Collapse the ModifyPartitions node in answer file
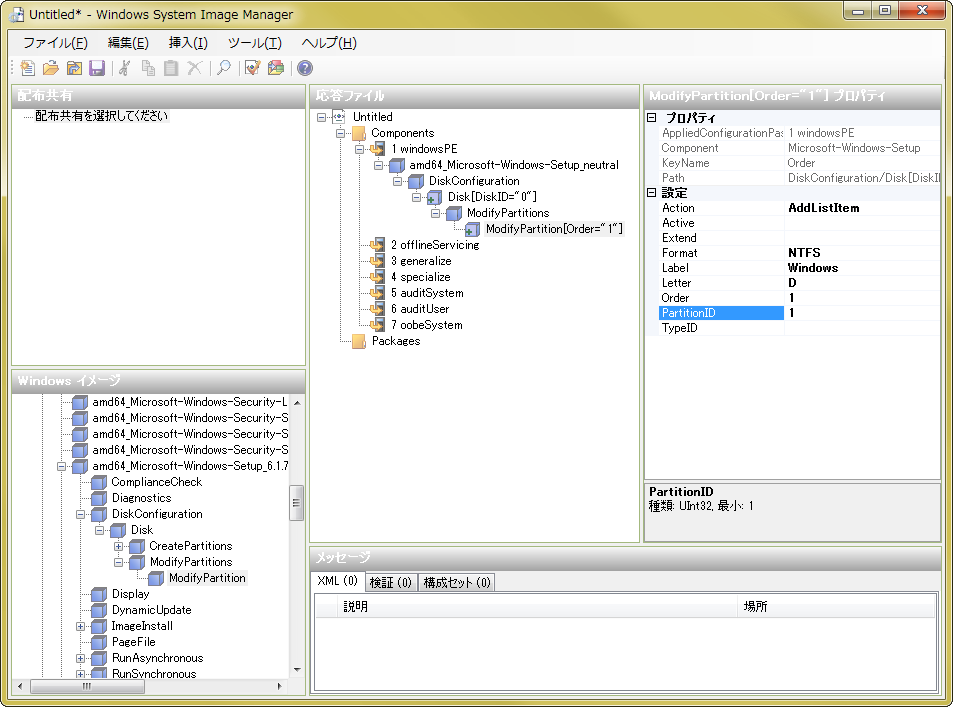The image size is (953, 707). pos(436,213)
